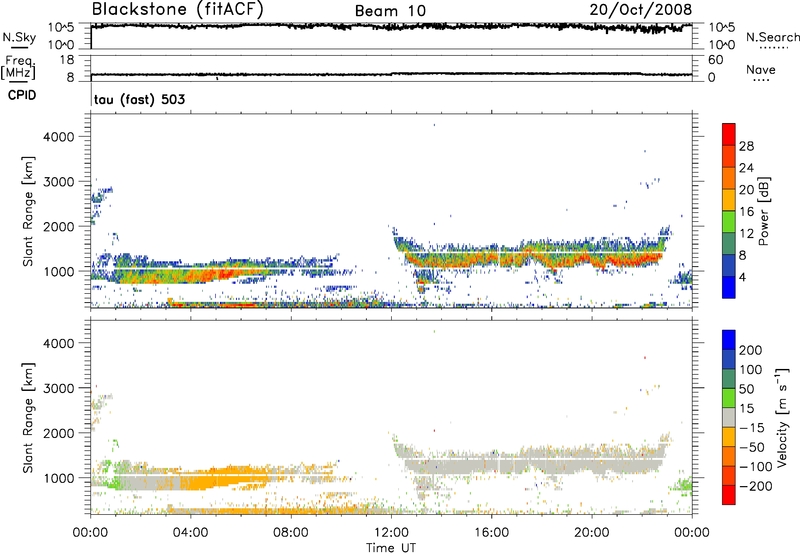The width and height of the screenshot is (800, 554).
Task: Click the 'Power [dB]' colorbar label
Action: click(763, 211)
